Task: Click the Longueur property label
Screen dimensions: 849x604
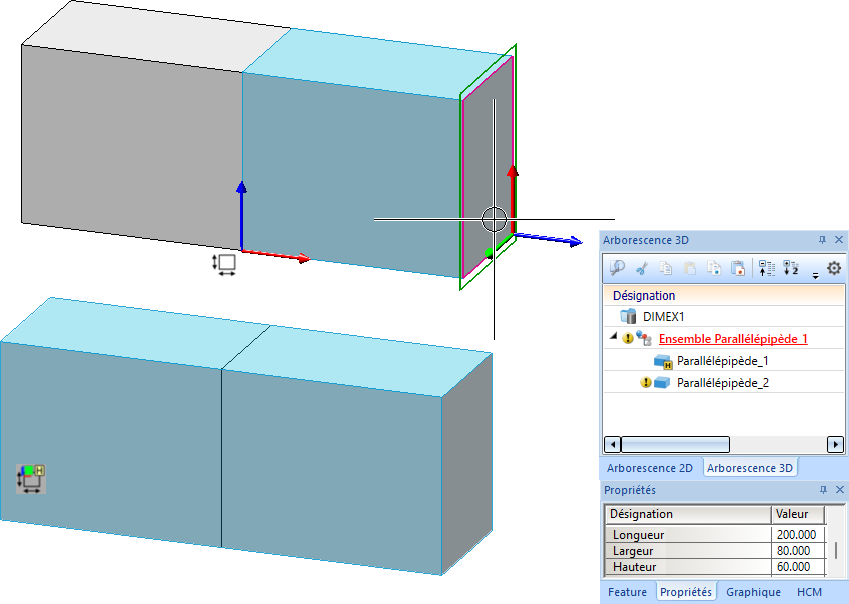Action: 638,535
